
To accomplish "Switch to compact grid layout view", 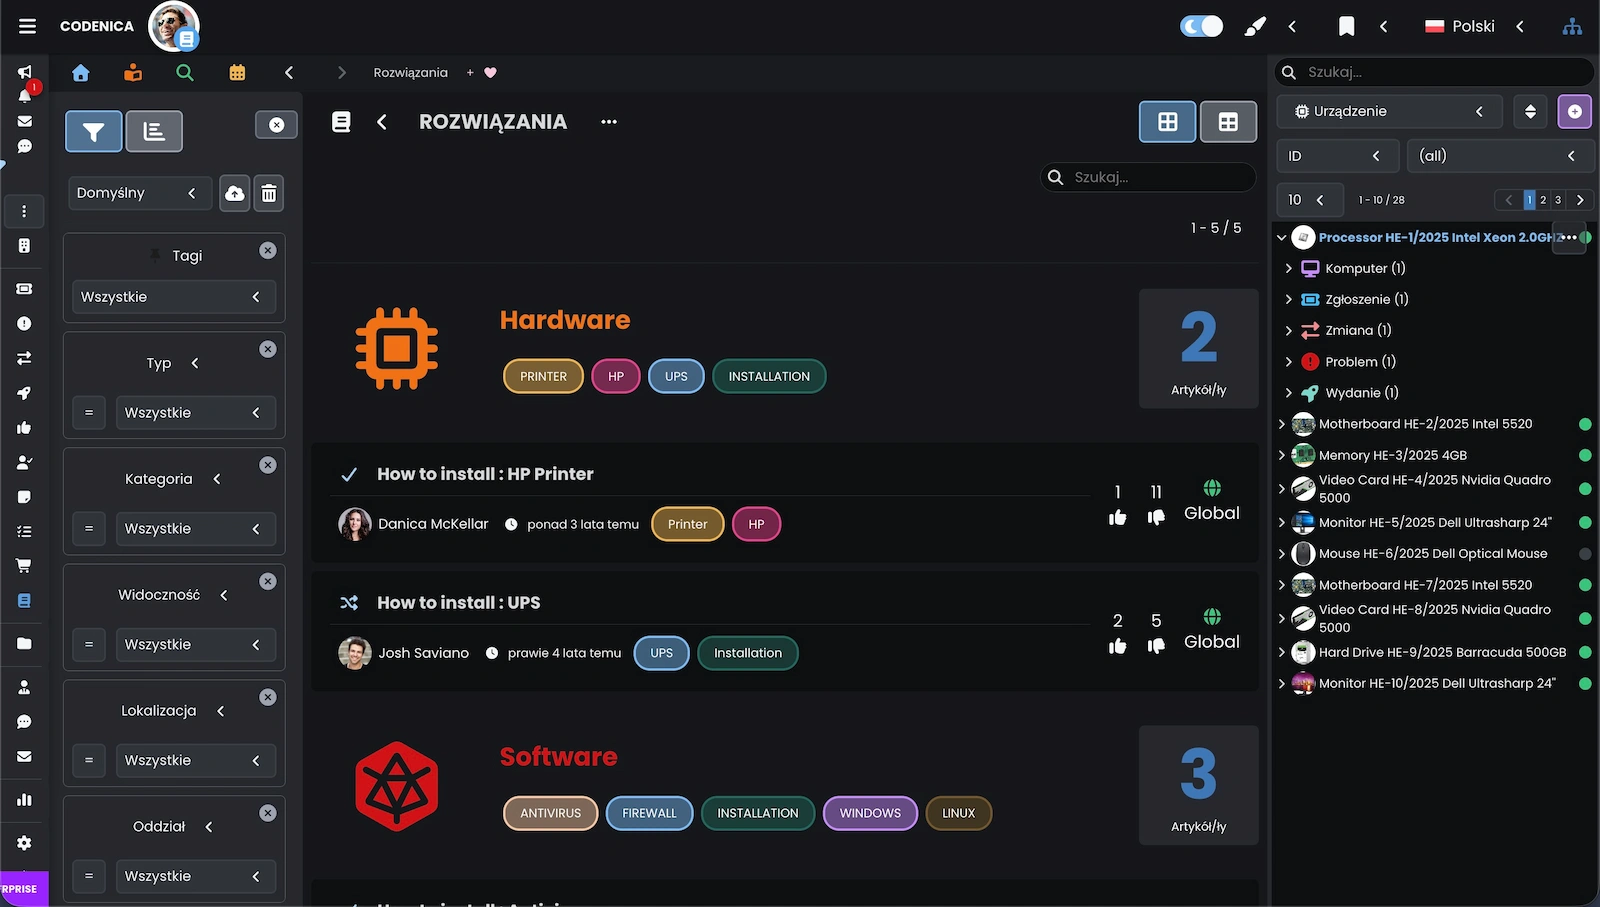I will tap(1228, 122).
